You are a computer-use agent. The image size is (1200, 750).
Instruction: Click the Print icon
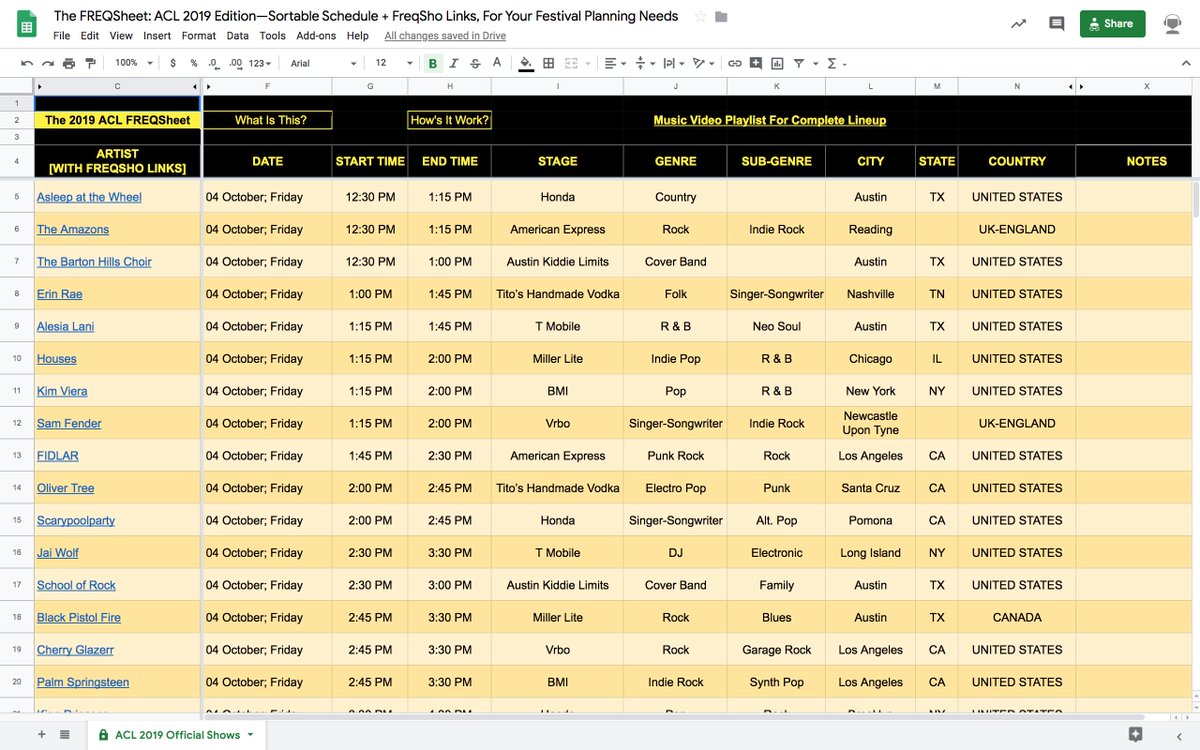pyautogui.click(x=69, y=63)
